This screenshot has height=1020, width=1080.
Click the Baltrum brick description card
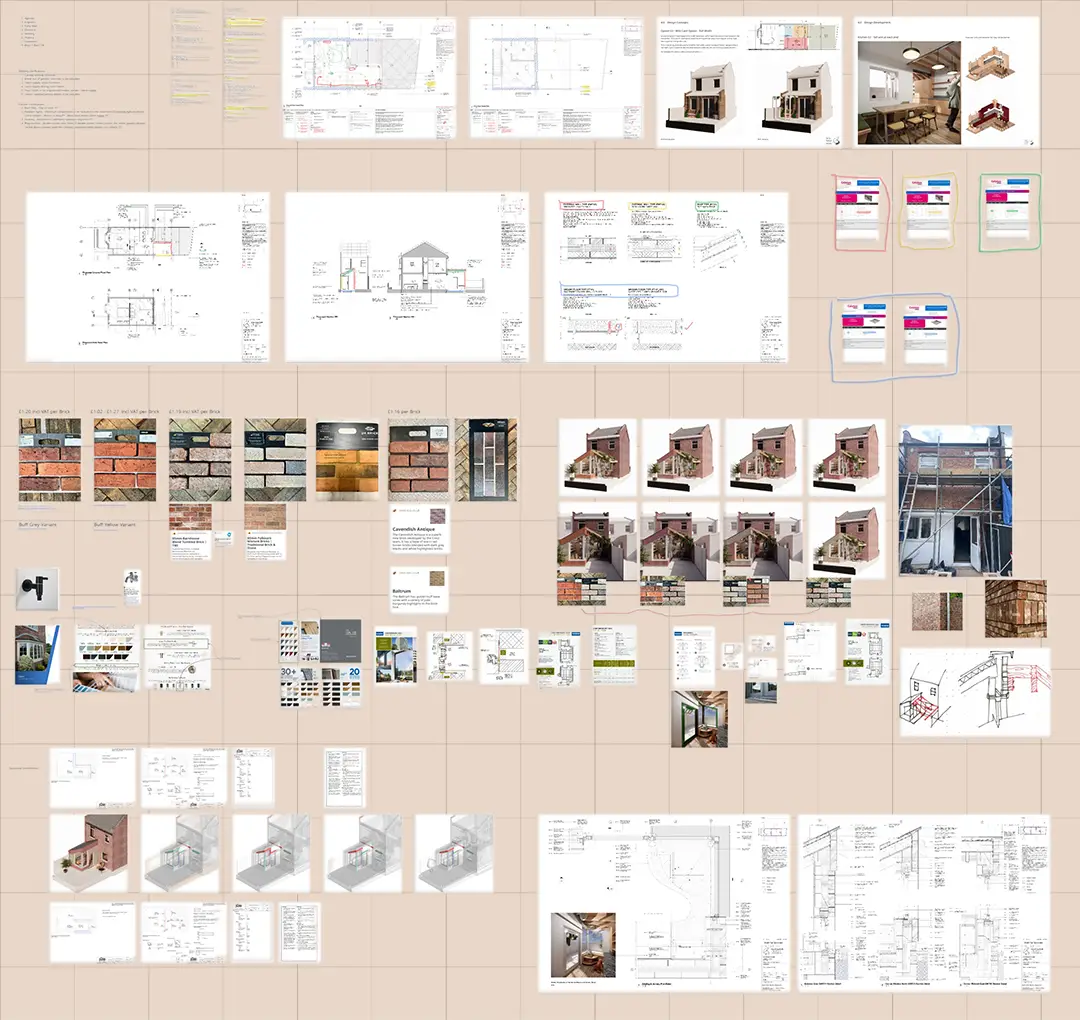(x=418, y=592)
